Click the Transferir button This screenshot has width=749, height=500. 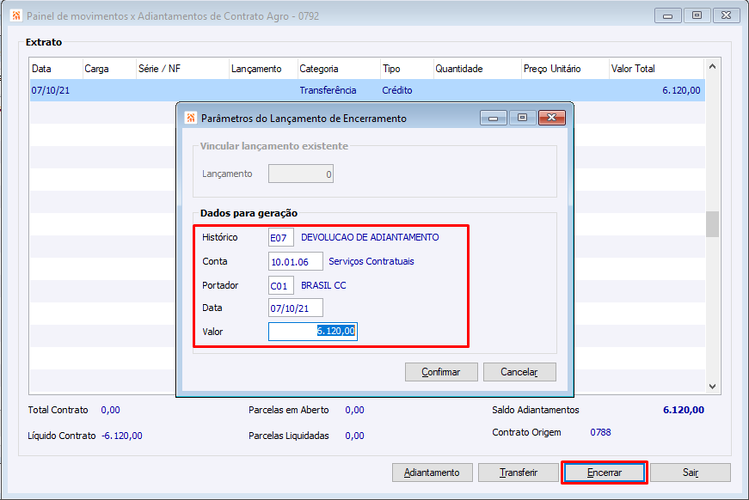518,473
